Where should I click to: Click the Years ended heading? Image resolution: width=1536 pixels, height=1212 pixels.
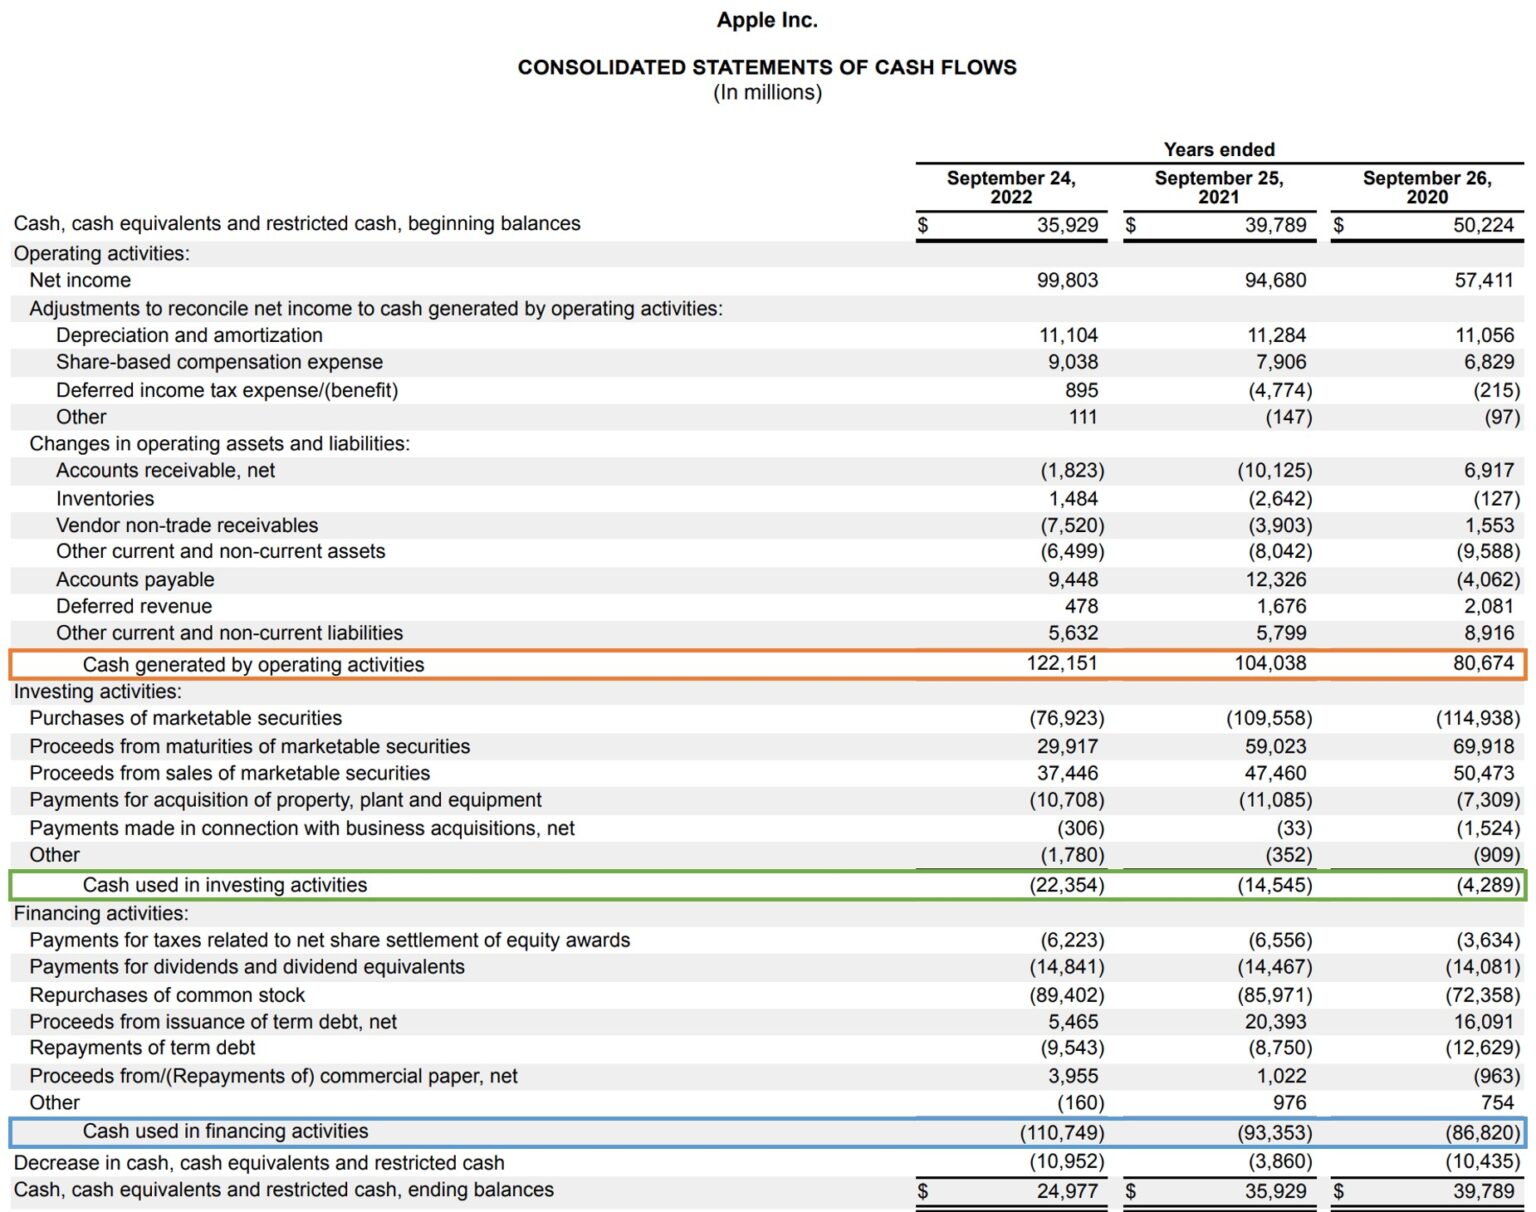1220,149
